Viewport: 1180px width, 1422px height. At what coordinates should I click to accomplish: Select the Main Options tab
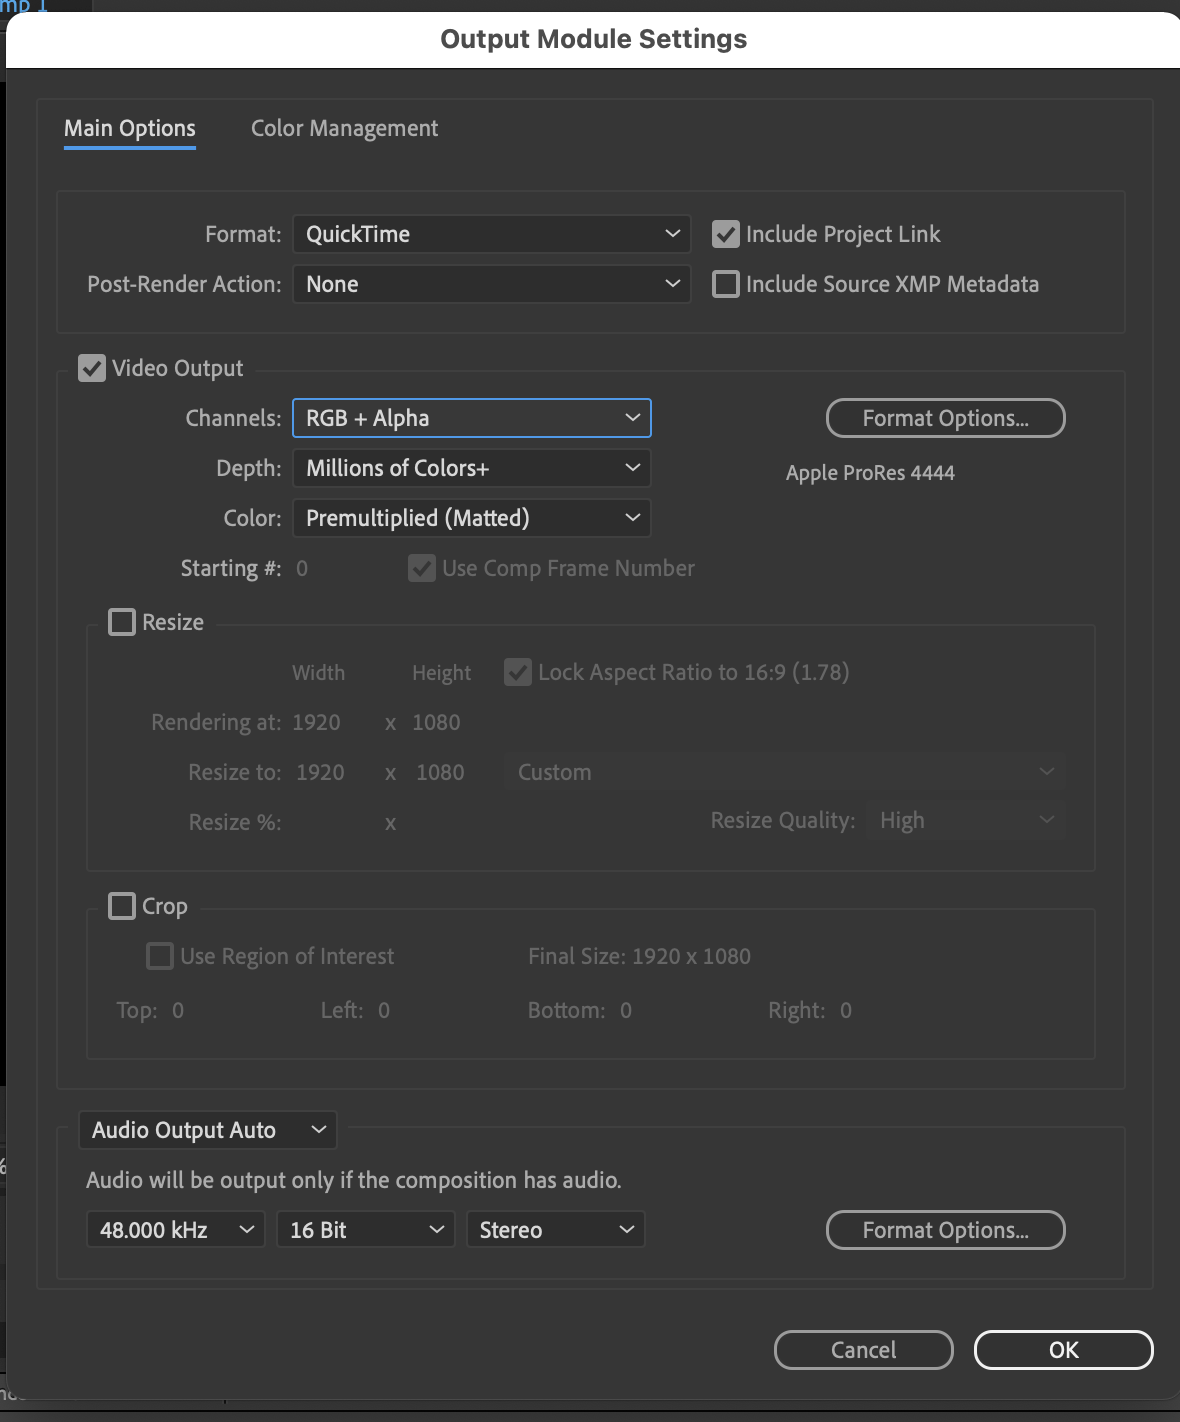(129, 128)
